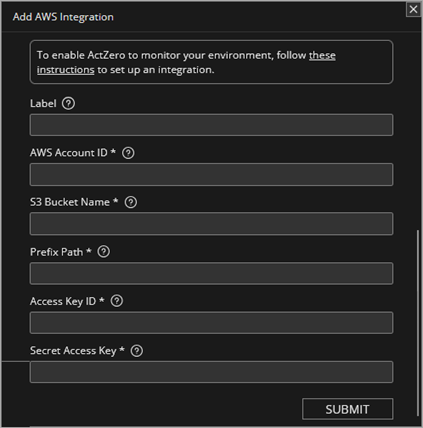The width and height of the screenshot is (423, 428).
Task: Open Access Key ID help icon
Action: [117, 301]
